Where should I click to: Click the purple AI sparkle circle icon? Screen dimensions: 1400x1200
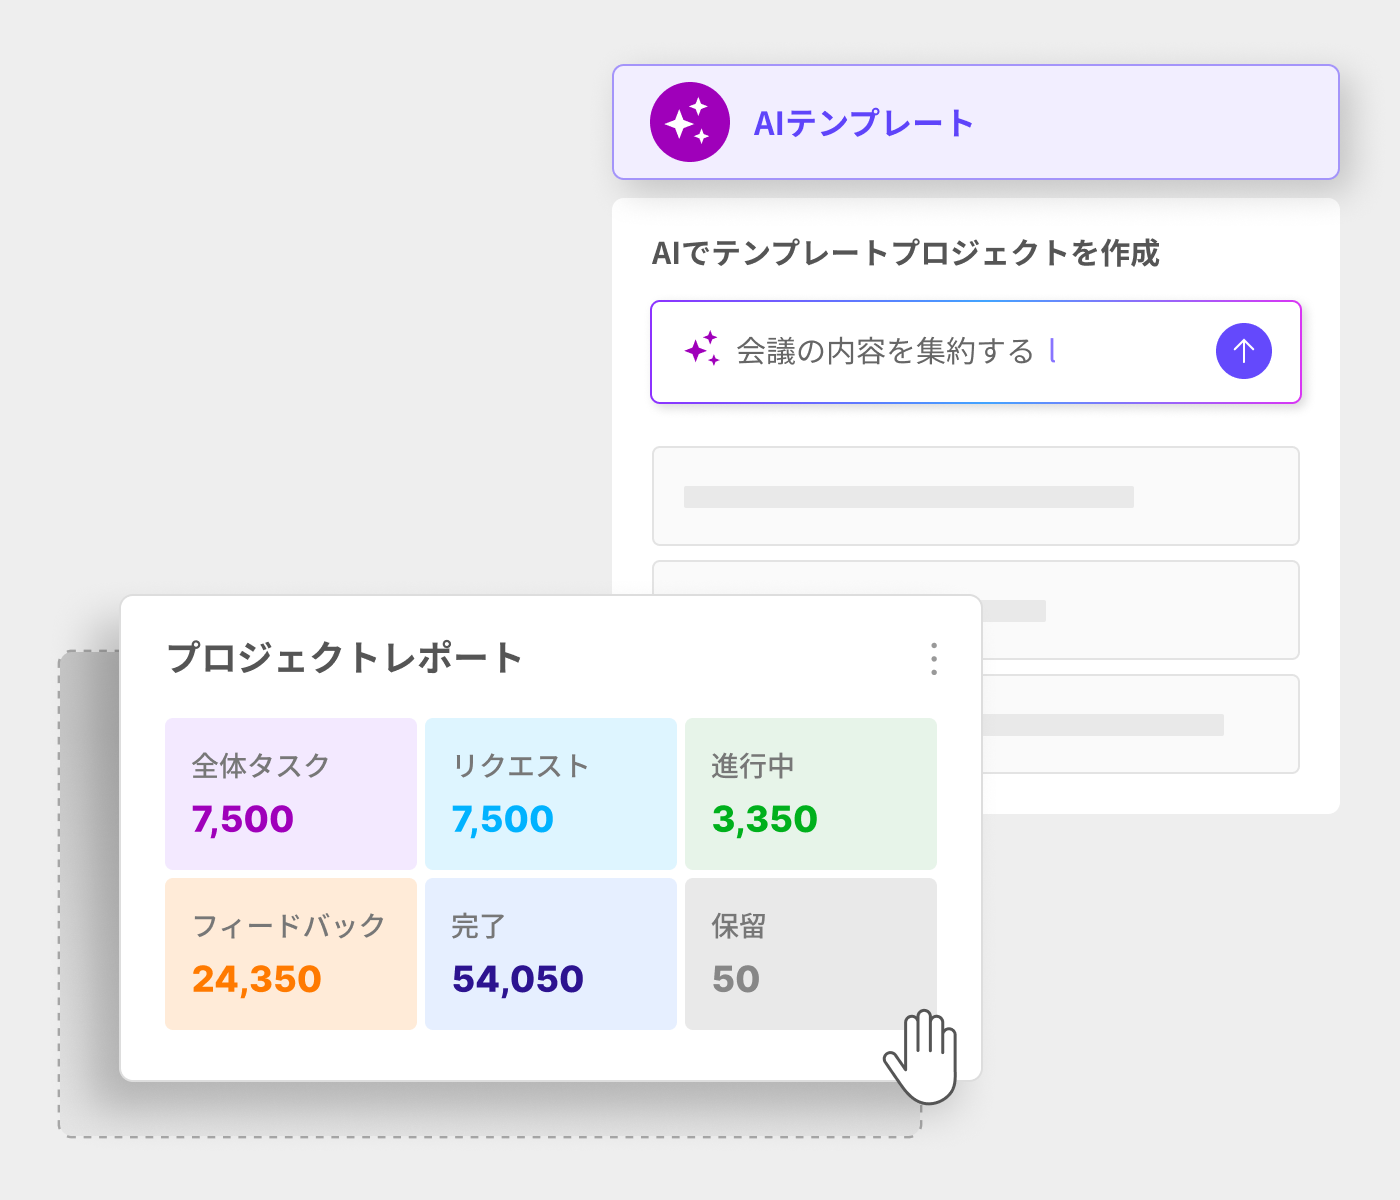[x=689, y=122]
